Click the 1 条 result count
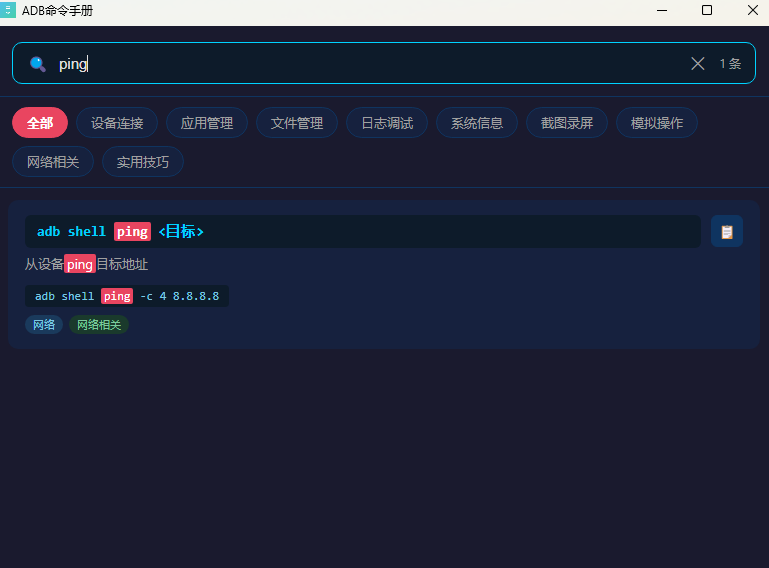This screenshot has width=769, height=568. coord(730,64)
